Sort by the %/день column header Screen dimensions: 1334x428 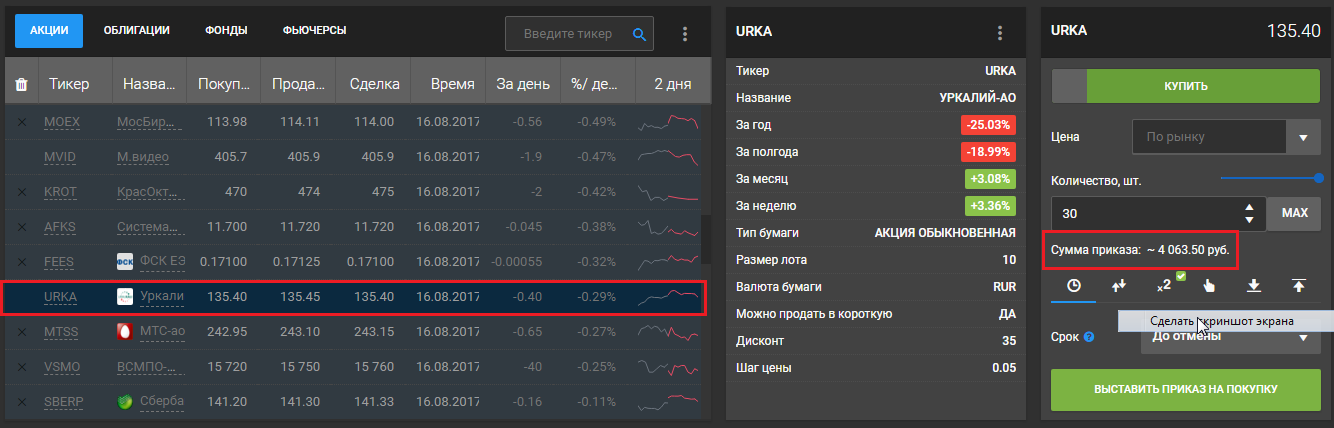597,85
